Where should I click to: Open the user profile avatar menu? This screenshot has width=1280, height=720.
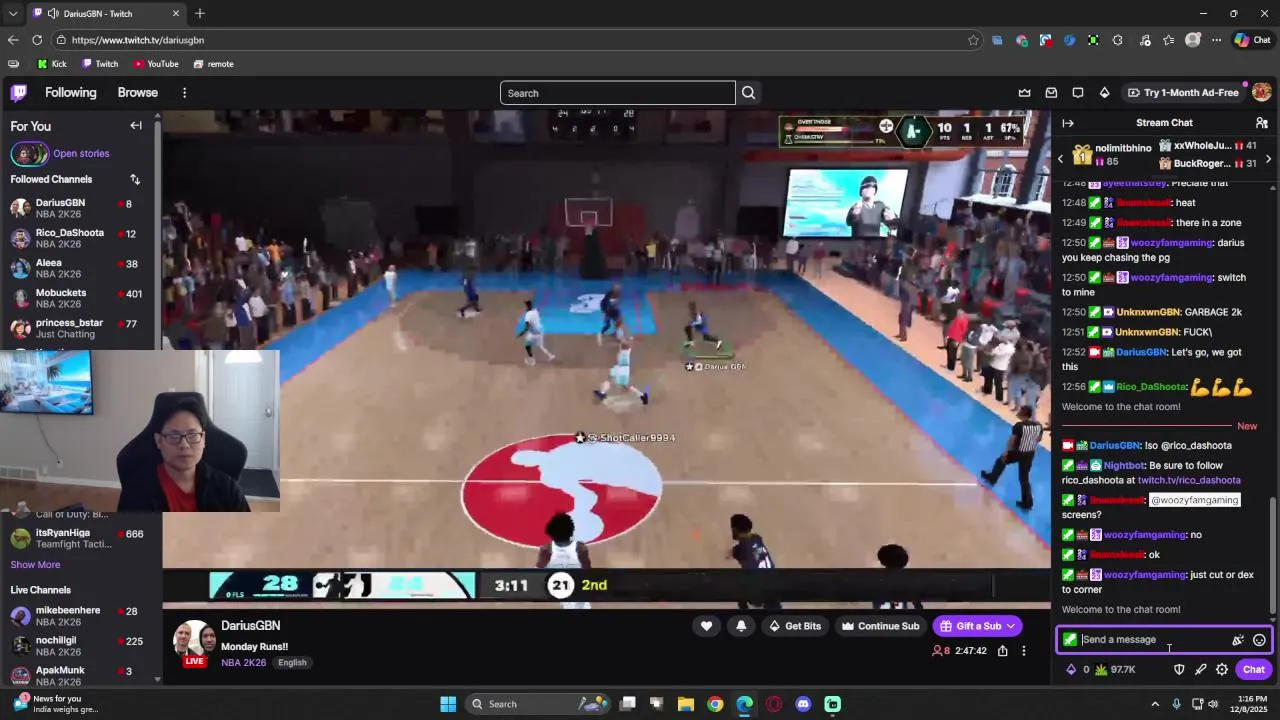point(1262,92)
